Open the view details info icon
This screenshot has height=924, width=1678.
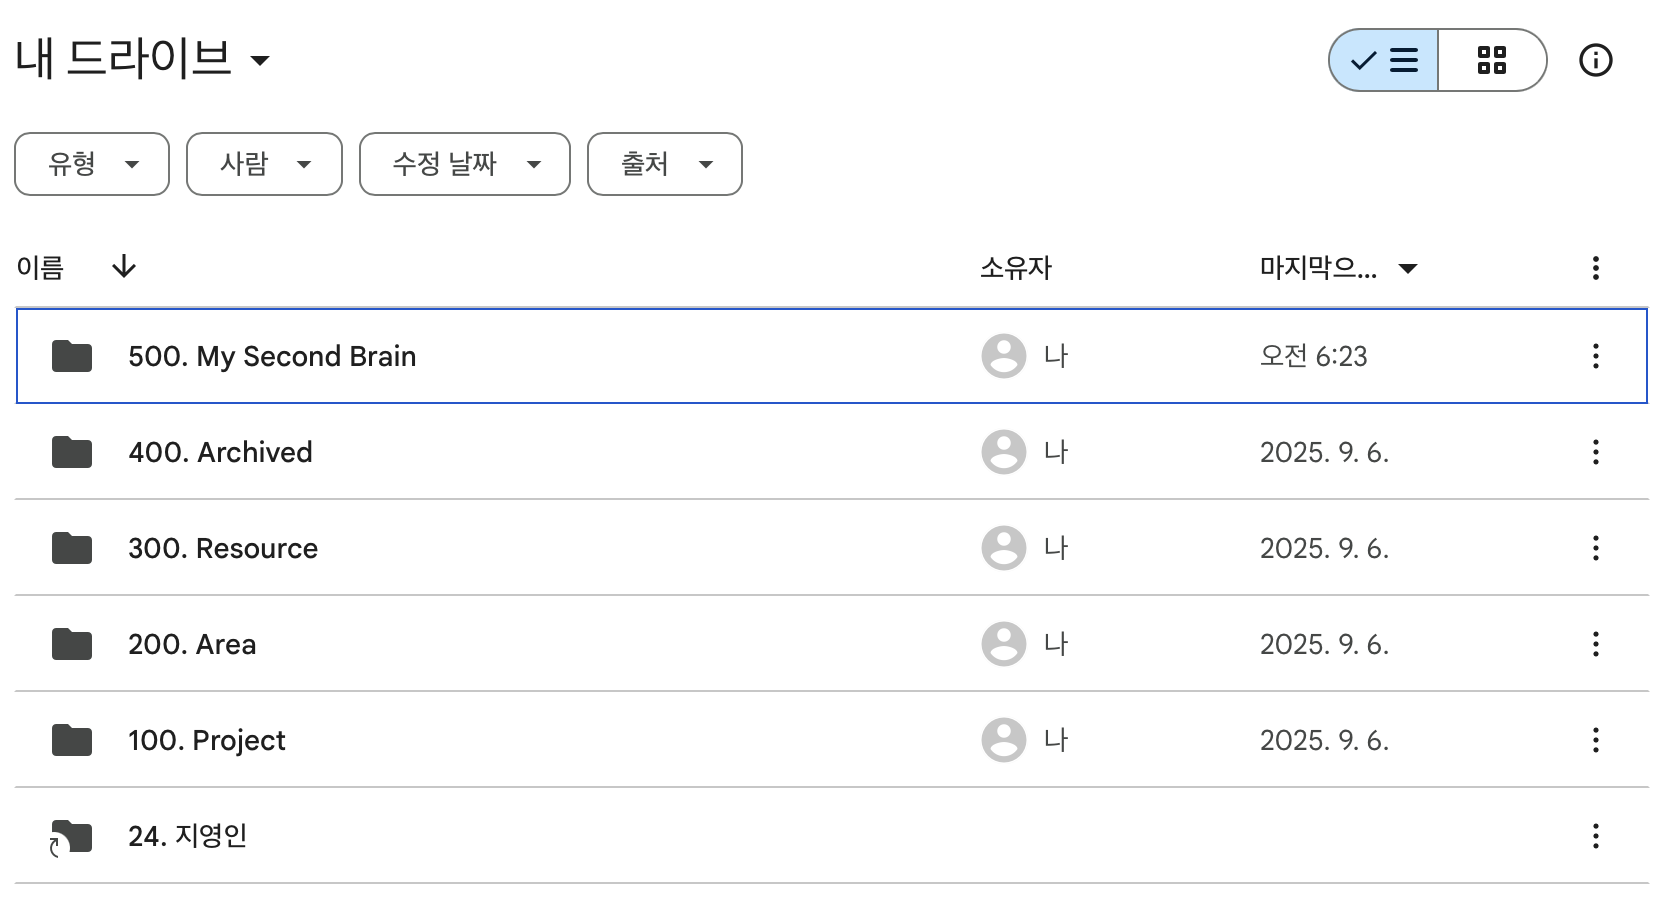[x=1595, y=61]
